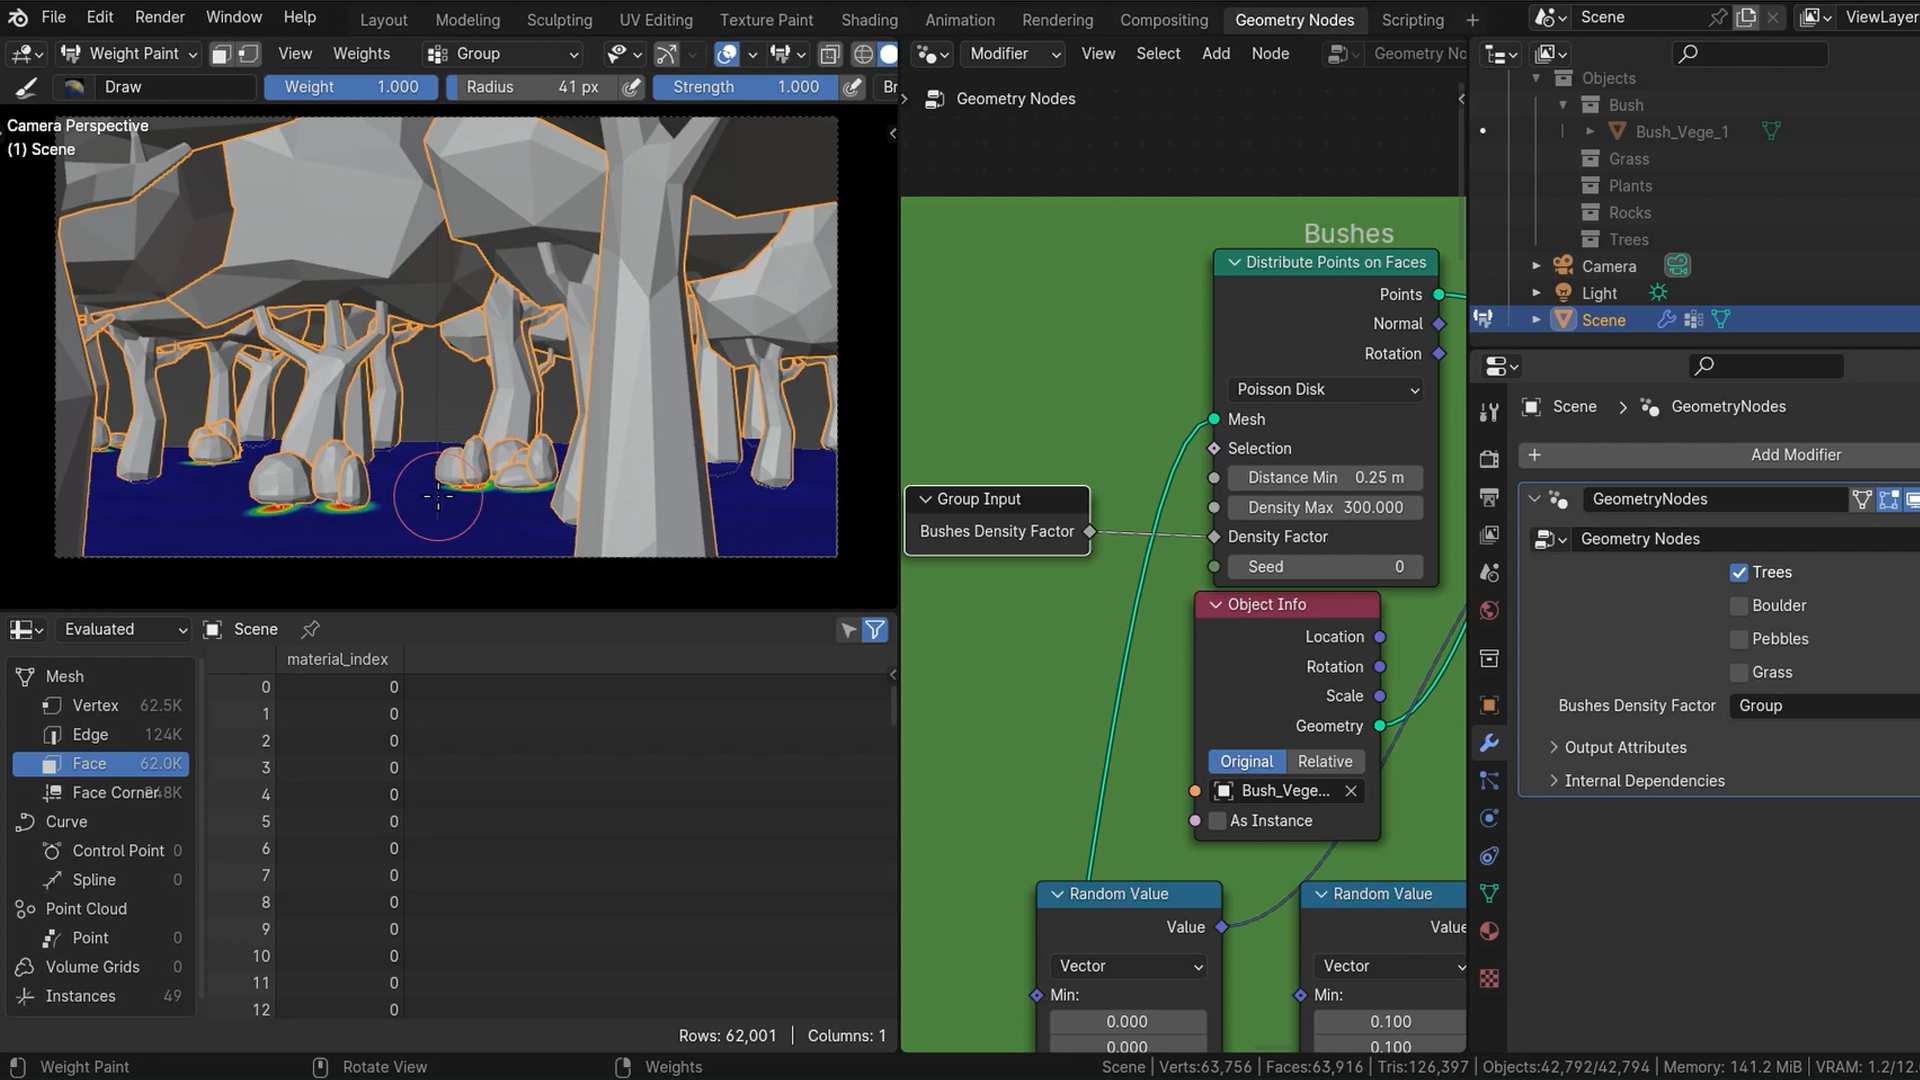Open the Evaluated mode dropdown in spreadsheet
The height and width of the screenshot is (1080, 1920).
coord(122,629)
